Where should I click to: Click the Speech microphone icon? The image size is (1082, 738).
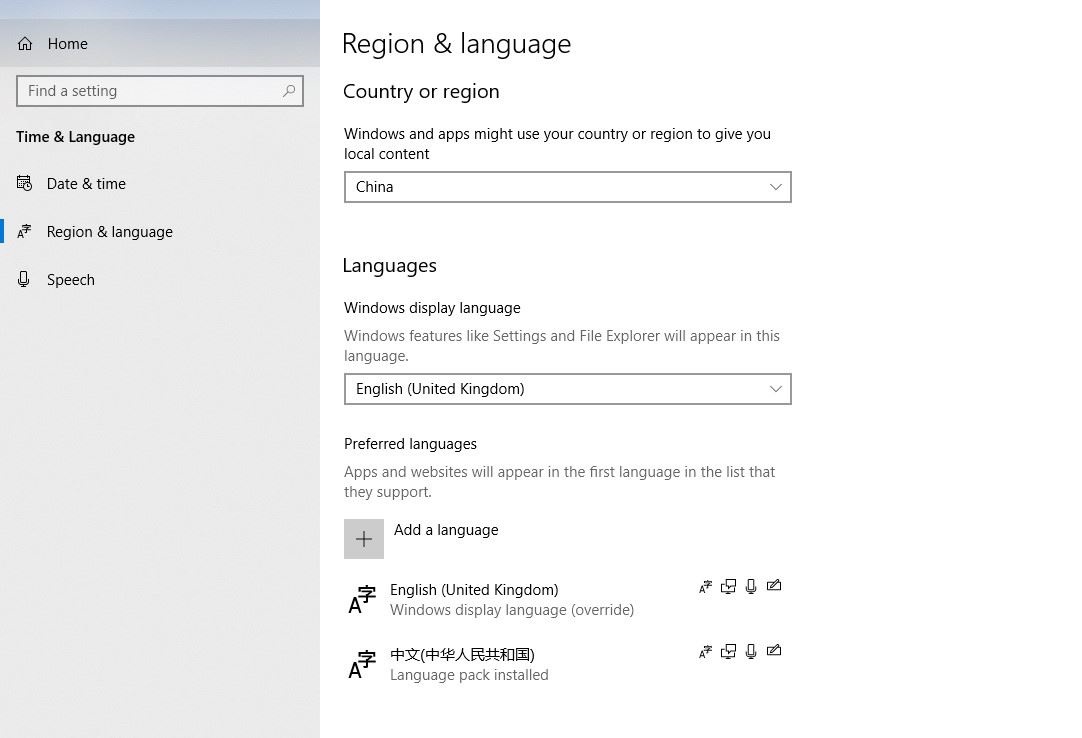[24, 280]
